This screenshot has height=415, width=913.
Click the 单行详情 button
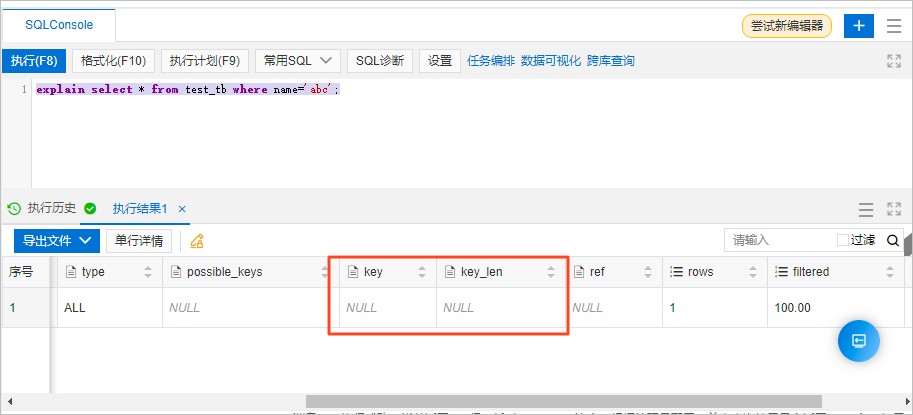tap(139, 241)
